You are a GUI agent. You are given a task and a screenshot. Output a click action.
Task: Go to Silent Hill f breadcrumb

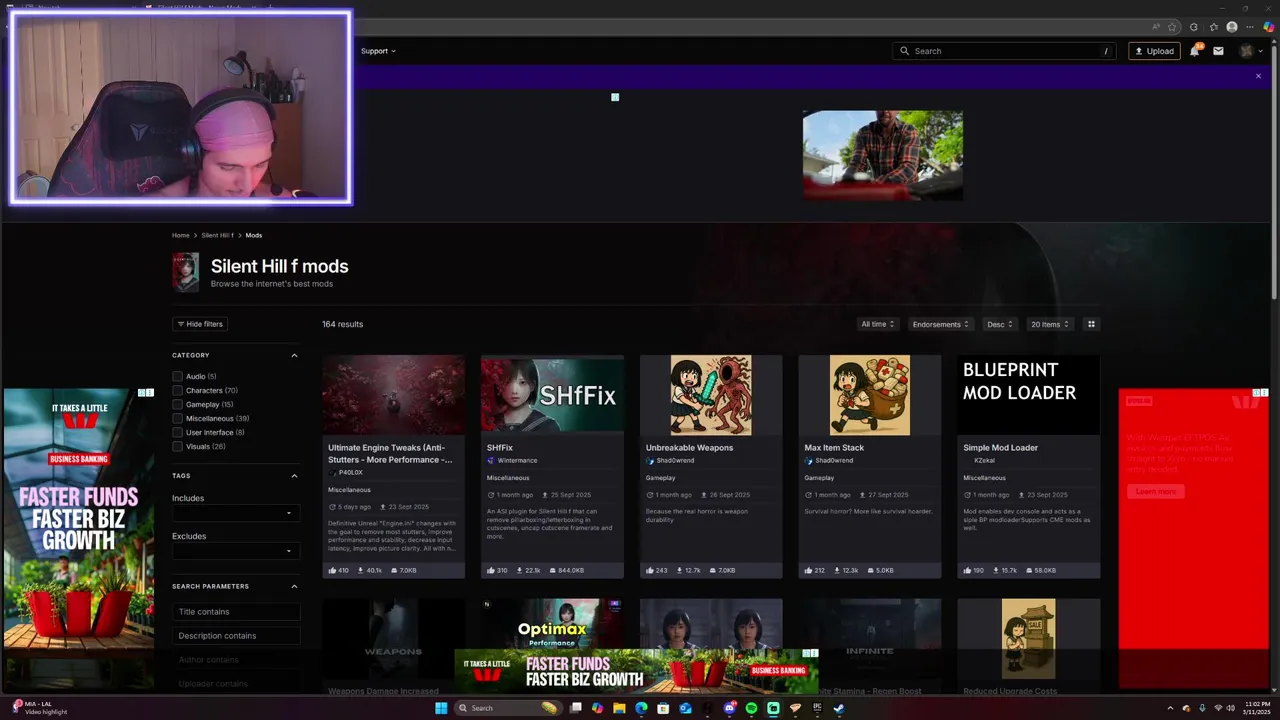(217, 235)
